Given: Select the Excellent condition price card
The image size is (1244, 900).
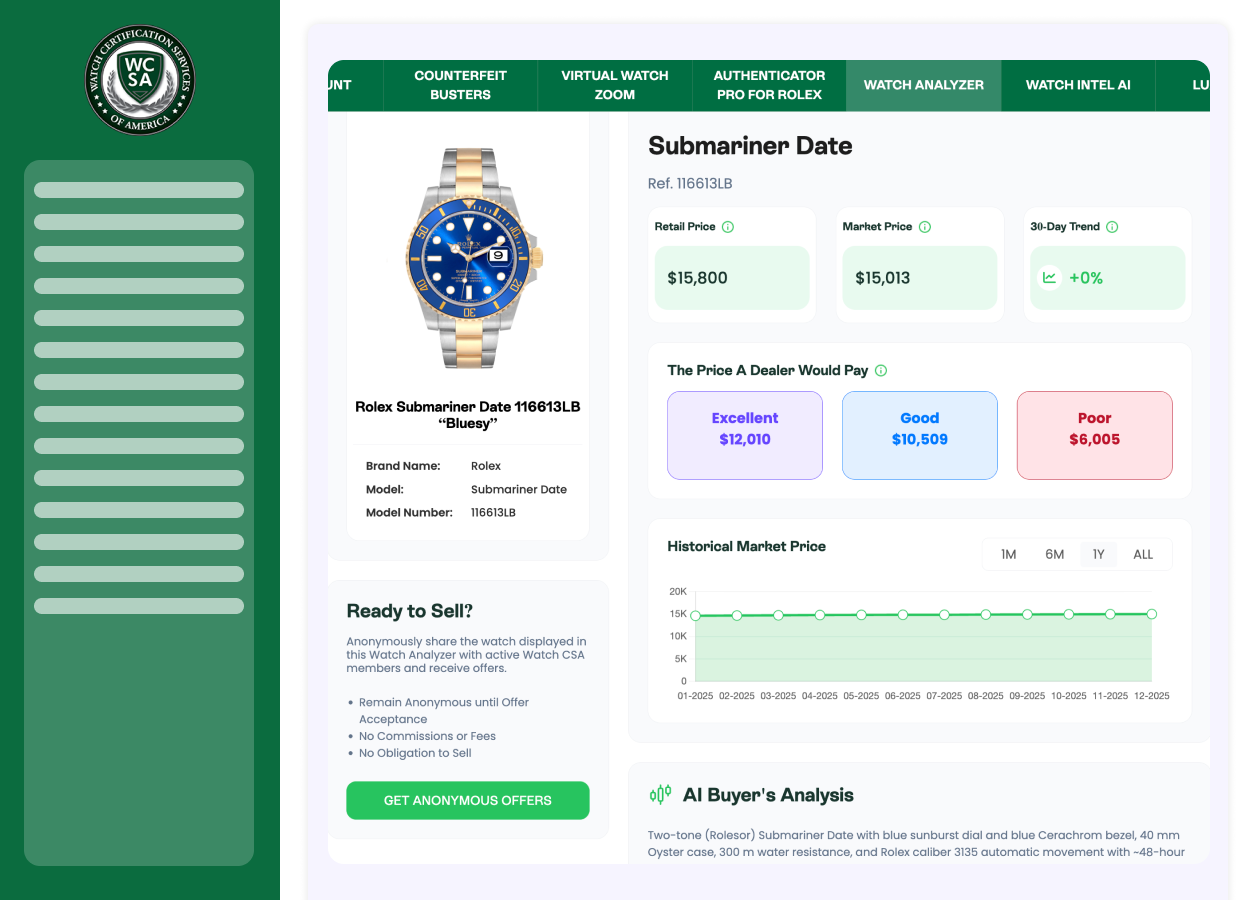Looking at the screenshot, I should coord(745,435).
